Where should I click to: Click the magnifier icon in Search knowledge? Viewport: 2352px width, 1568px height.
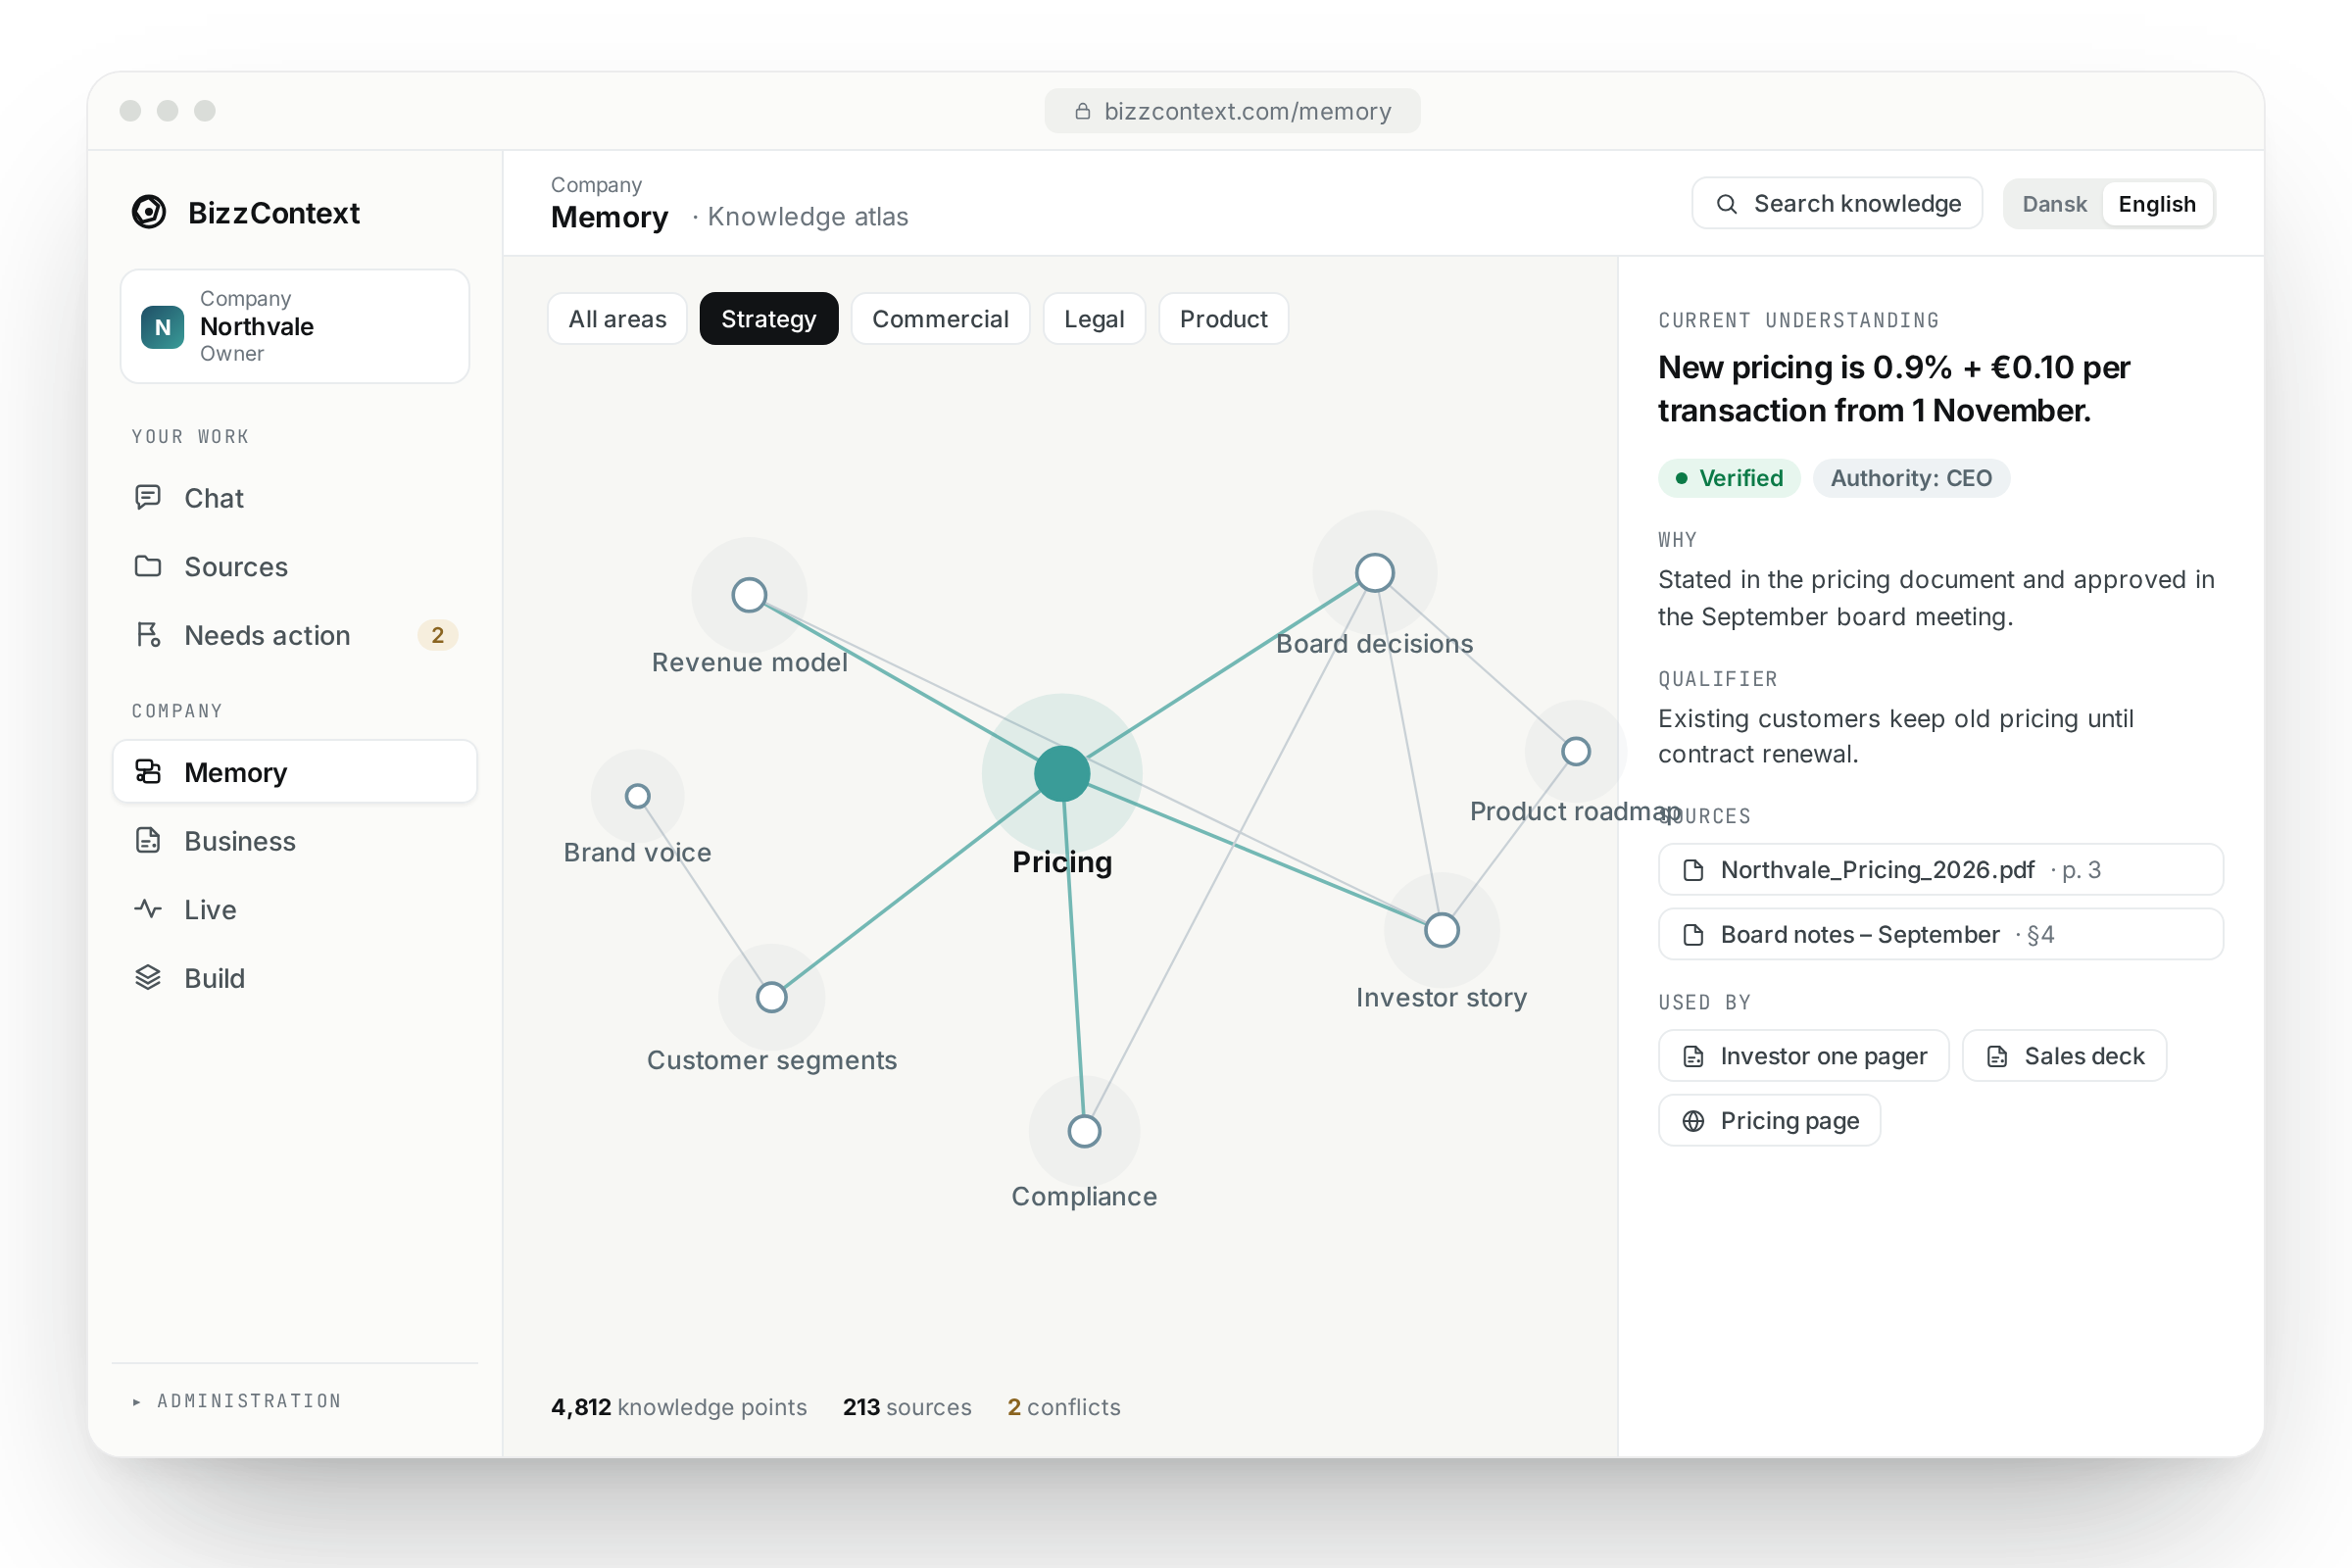(x=1727, y=204)
